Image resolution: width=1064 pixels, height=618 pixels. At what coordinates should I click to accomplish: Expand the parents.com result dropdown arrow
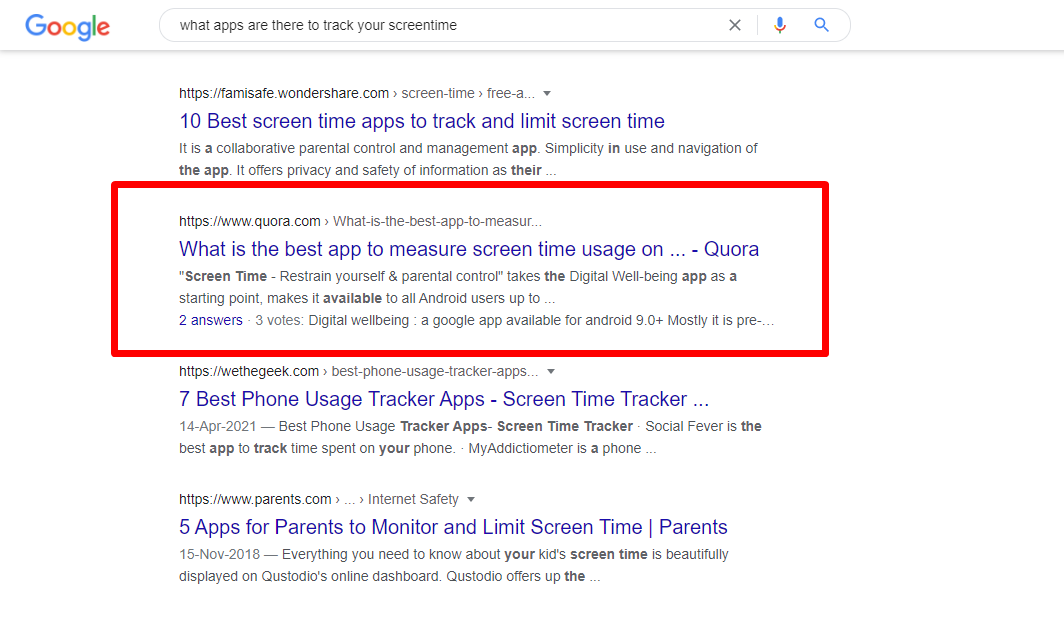pyautogui.click(x=471, y=500)
